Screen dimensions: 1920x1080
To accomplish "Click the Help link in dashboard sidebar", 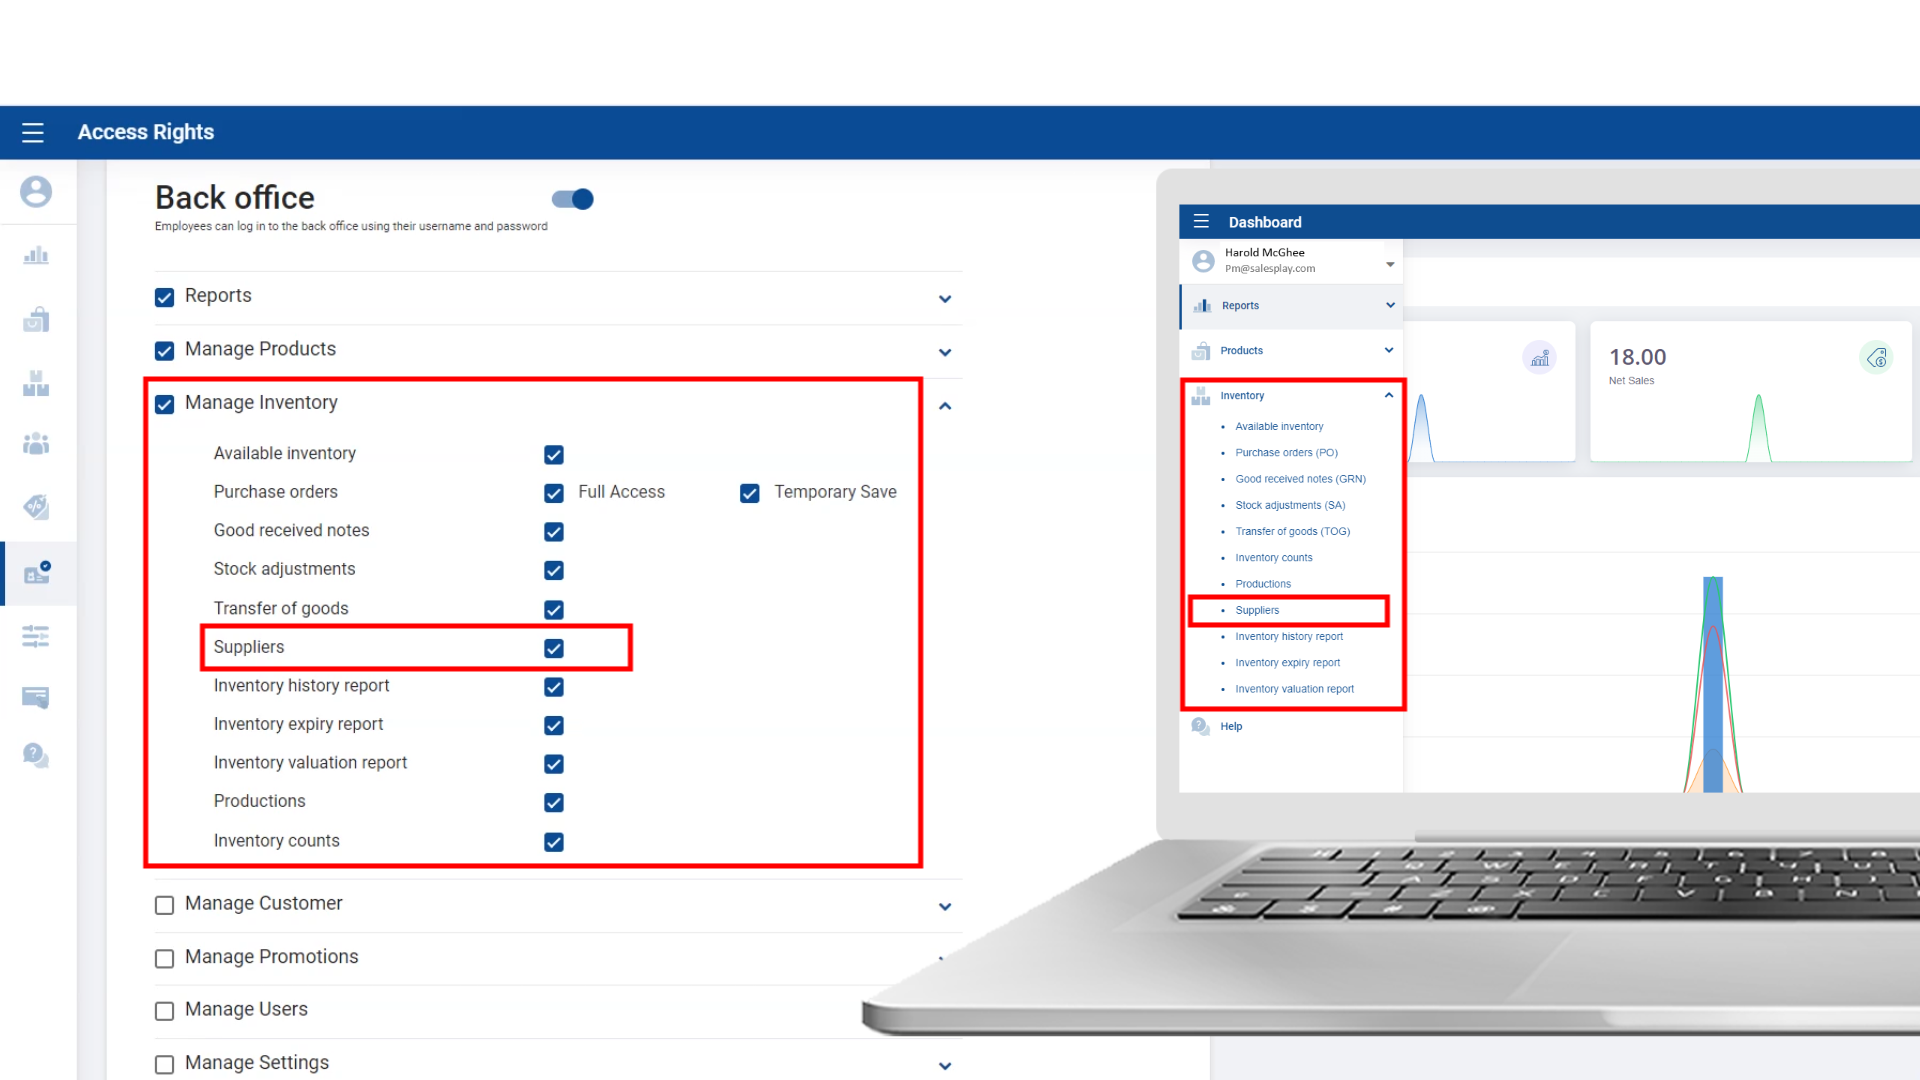I will click(x=1231, y=727).
